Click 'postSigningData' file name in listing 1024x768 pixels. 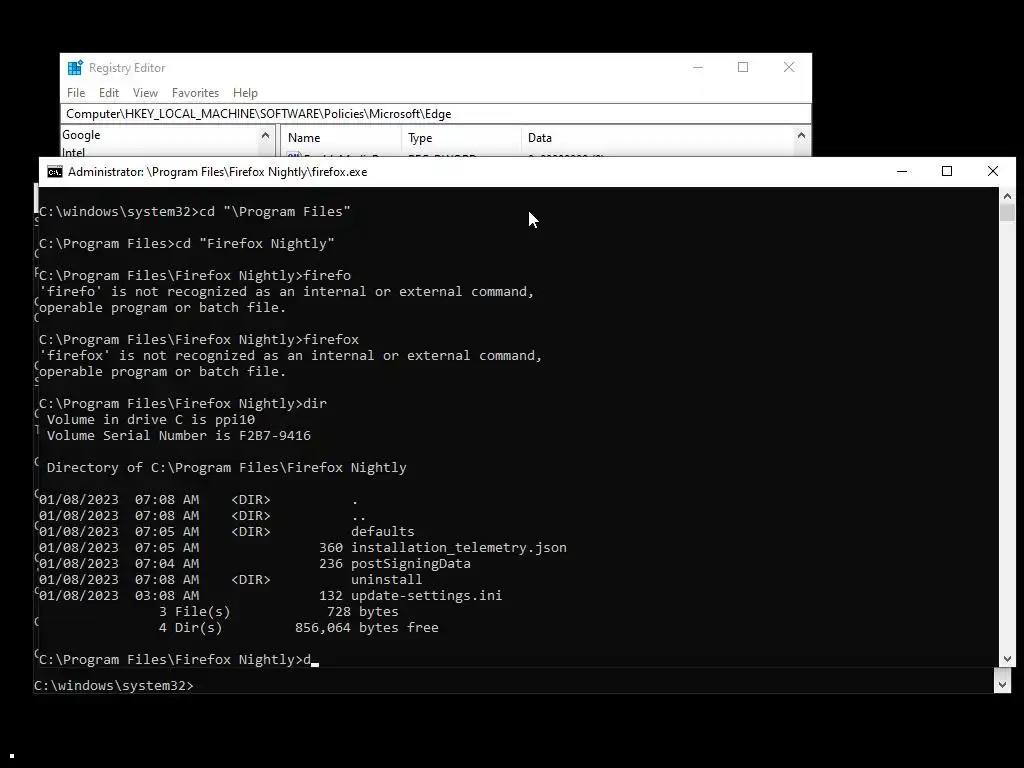coord(411,563)
